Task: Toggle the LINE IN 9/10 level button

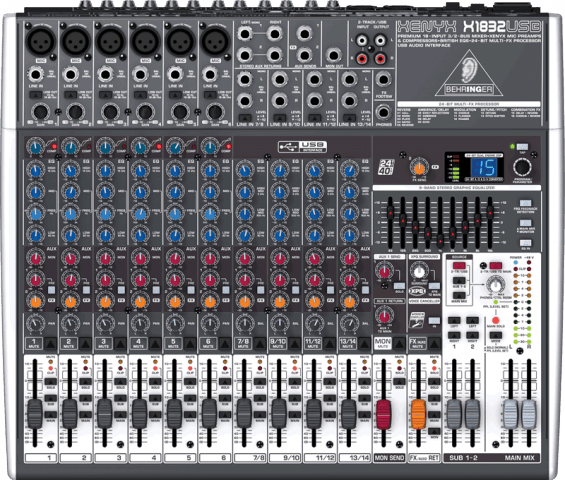Action: pyautogui.click(x=280, y=118)
